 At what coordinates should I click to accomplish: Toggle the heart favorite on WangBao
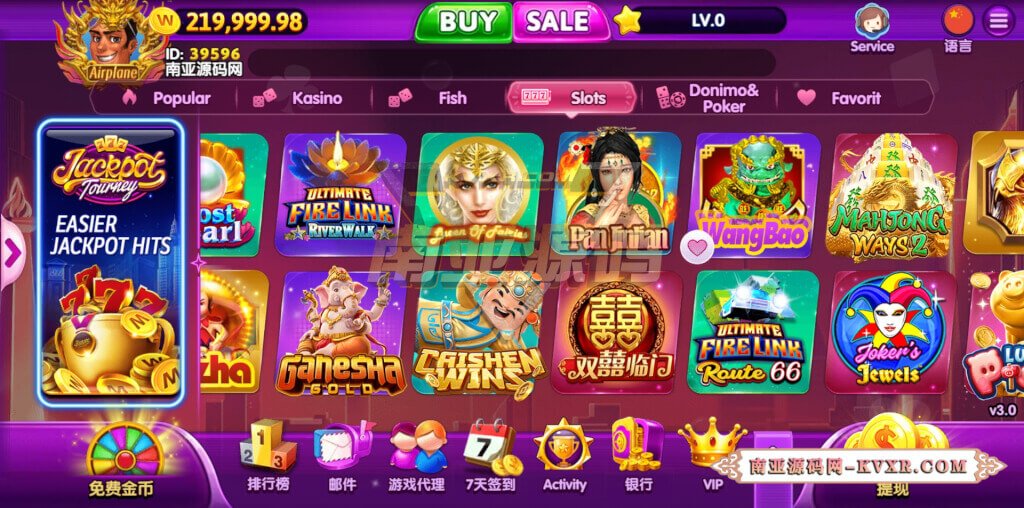(697, 247)
